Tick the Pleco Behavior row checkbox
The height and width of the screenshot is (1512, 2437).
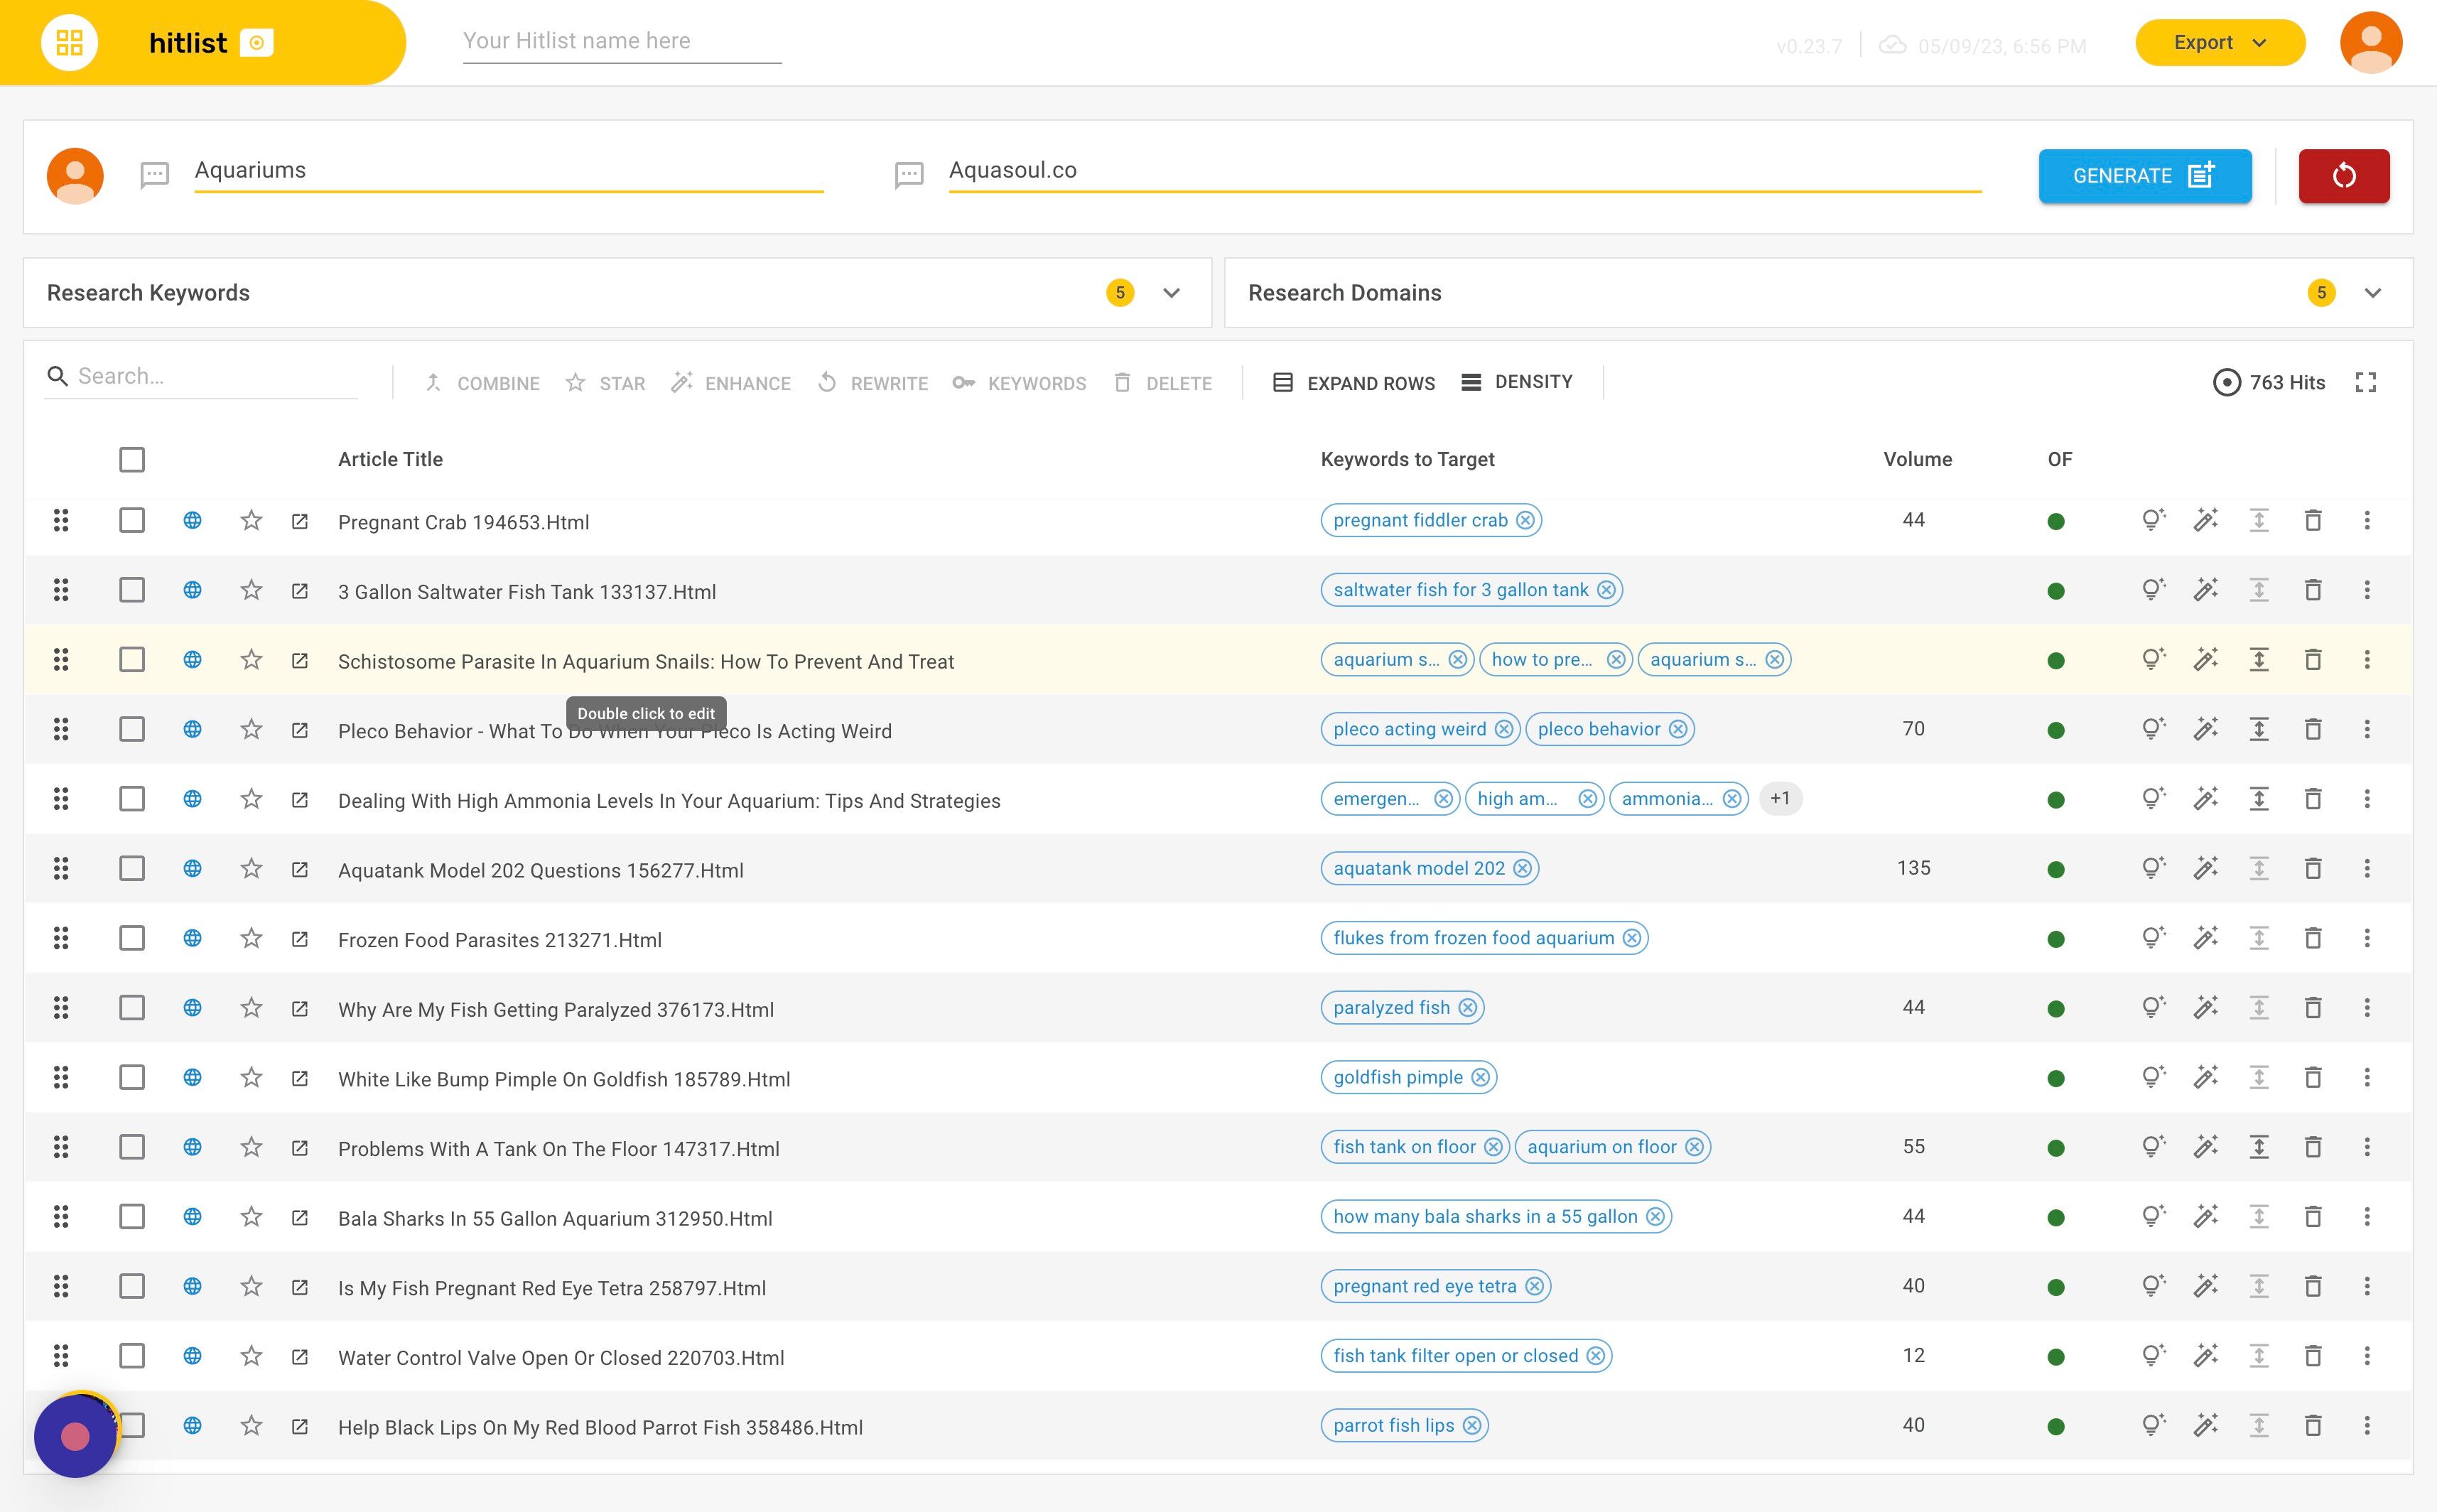[x=131, y=729]
